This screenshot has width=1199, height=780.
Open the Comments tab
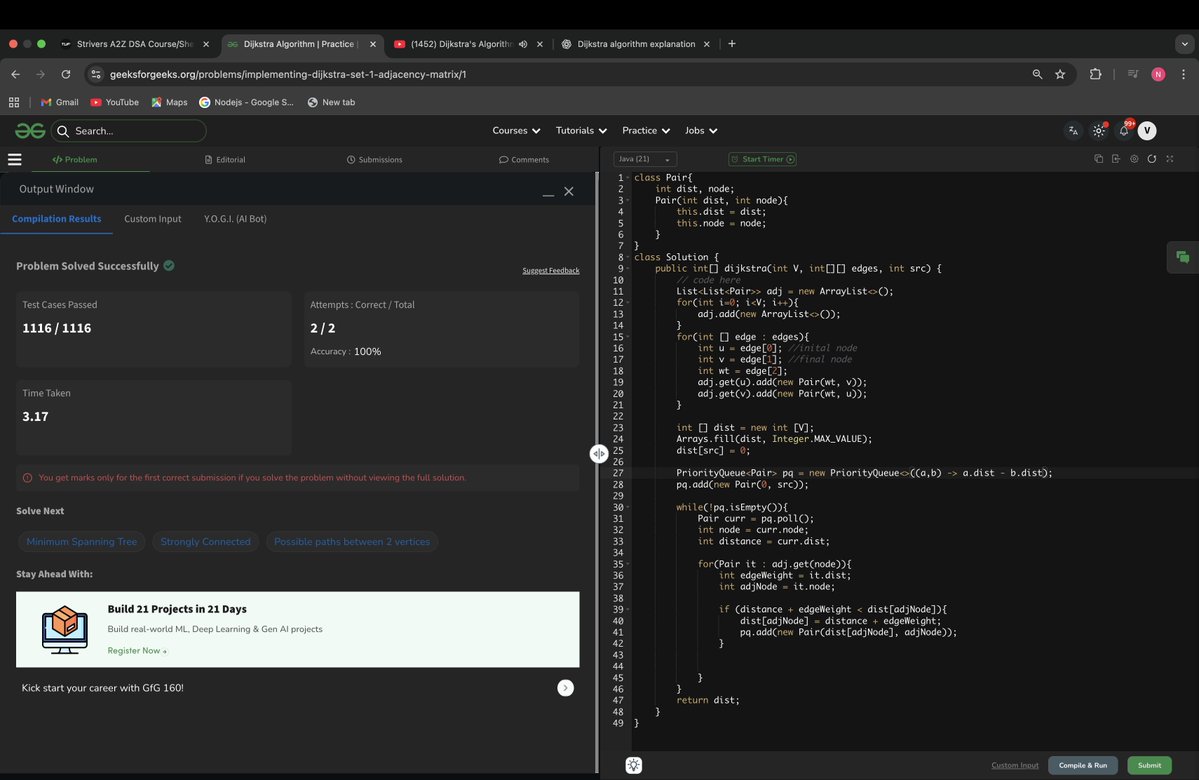tap(524, 160)
